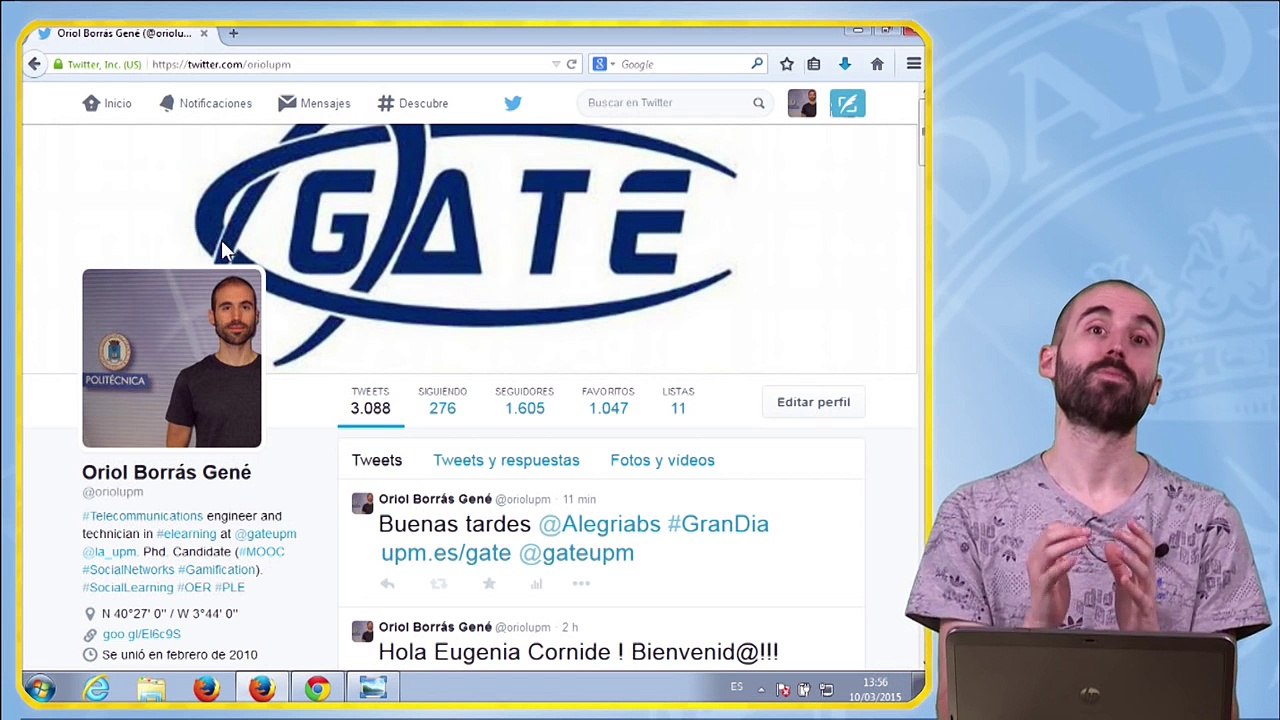
Task: Click the #elearning hashtag in the bio
Action: click(x=186, y=534)
